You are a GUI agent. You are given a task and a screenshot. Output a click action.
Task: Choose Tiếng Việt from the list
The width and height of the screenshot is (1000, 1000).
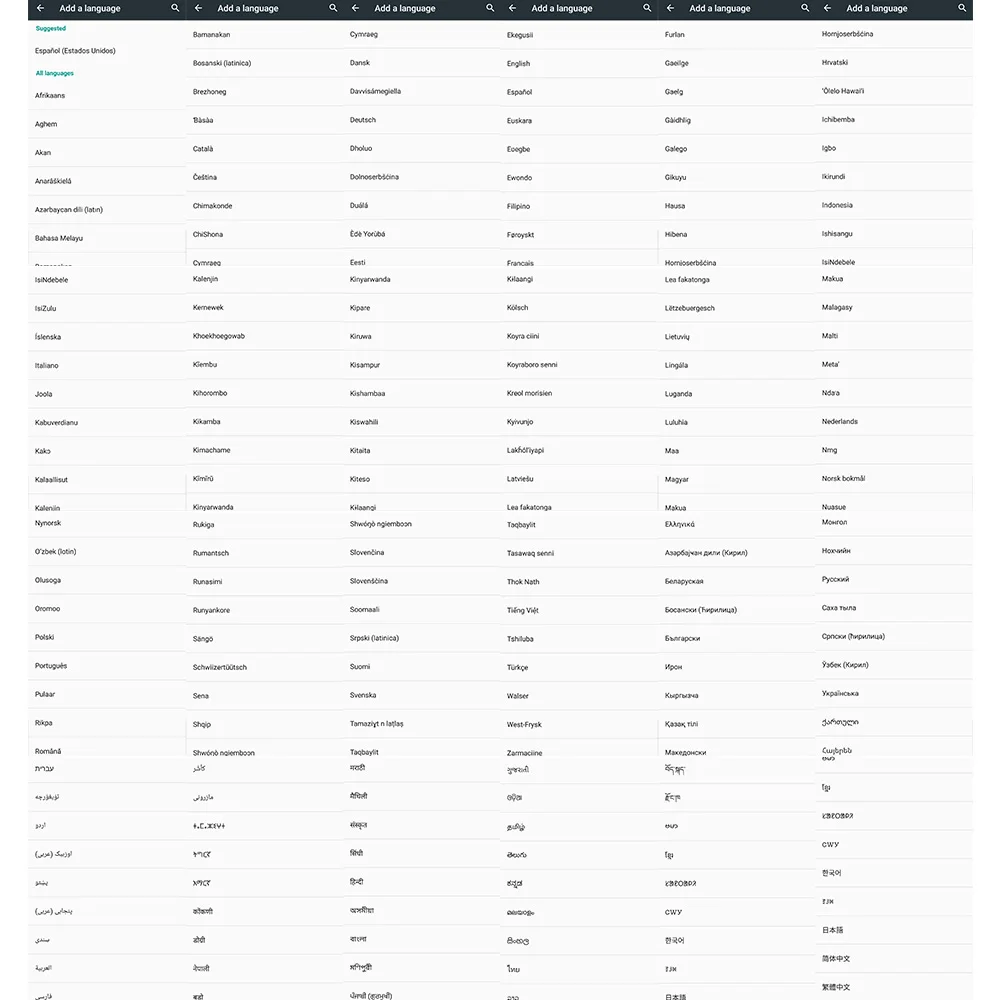pos(578,610)
